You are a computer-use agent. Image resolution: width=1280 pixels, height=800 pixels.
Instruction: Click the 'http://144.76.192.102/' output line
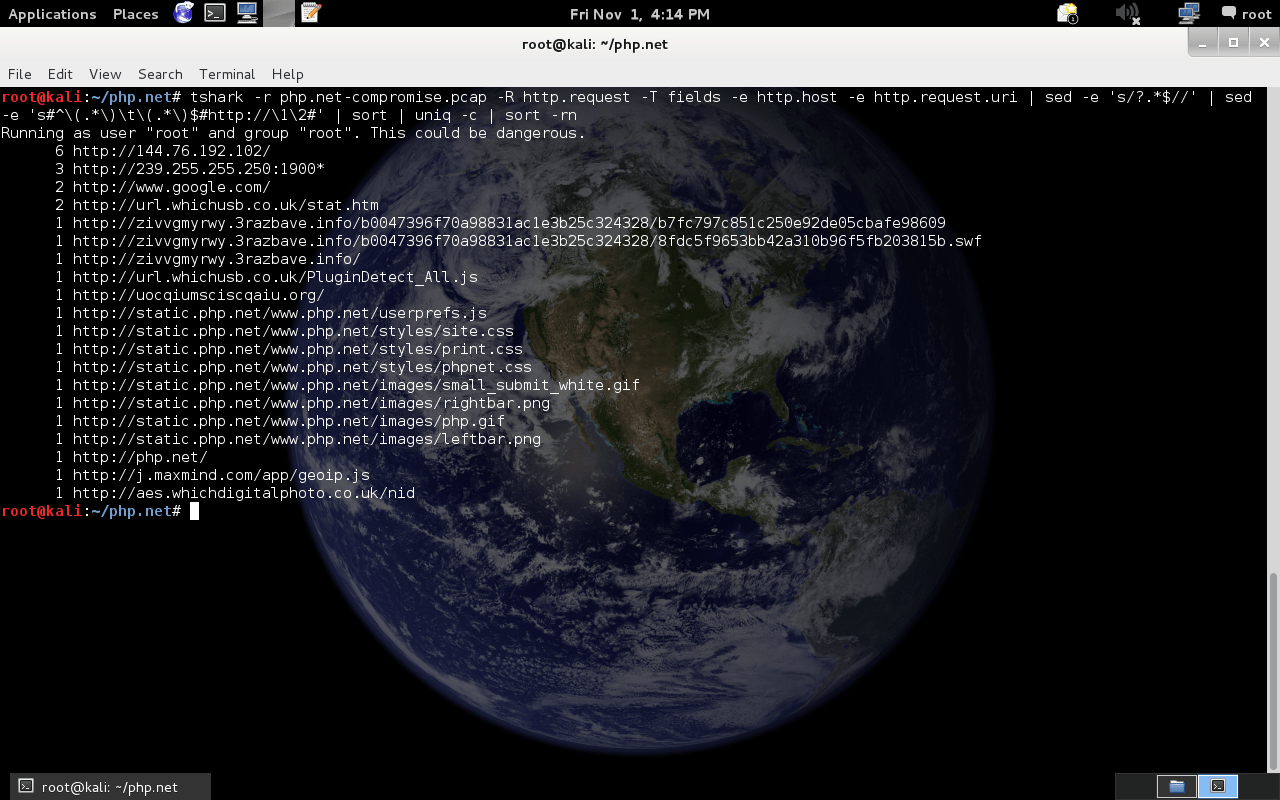(x=171, y=151)
